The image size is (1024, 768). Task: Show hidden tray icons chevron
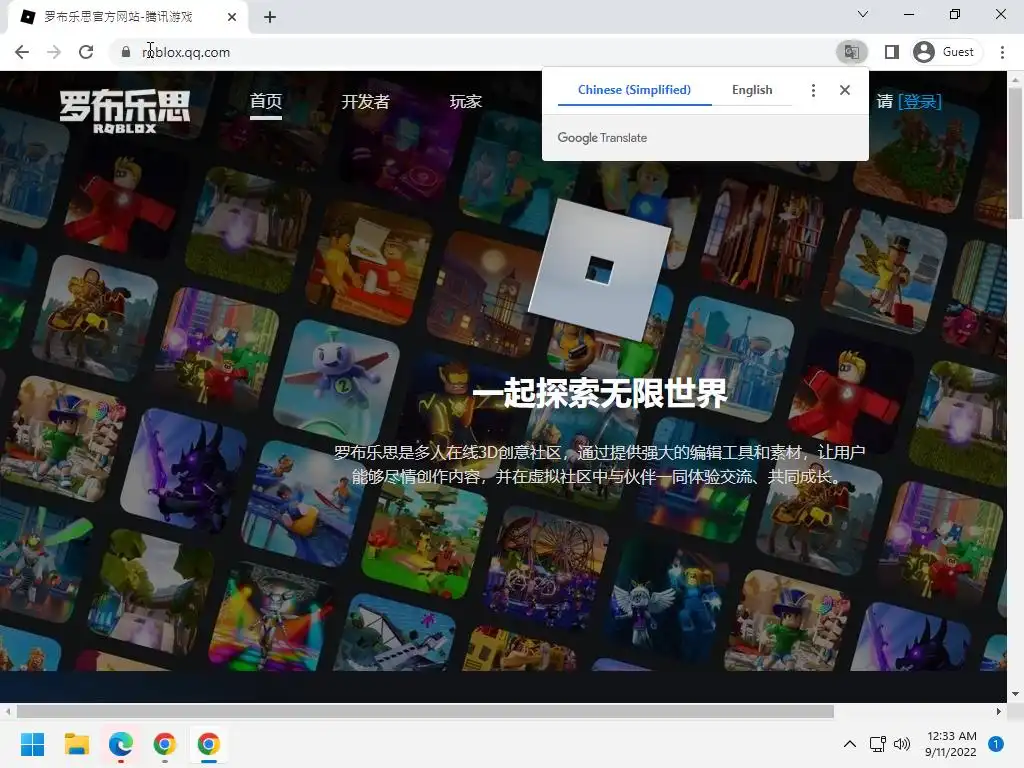pos(850,744)
